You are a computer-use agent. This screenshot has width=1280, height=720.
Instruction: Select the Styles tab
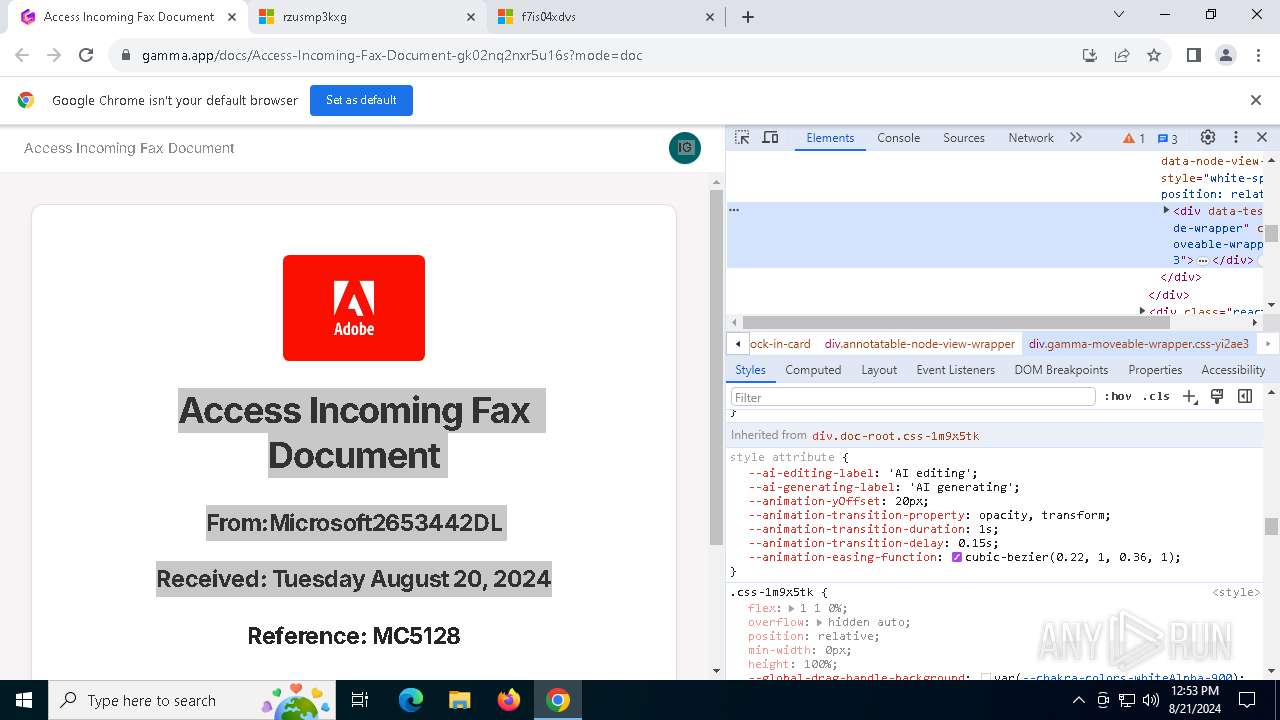pyautogui.click(x=750, y=370)
